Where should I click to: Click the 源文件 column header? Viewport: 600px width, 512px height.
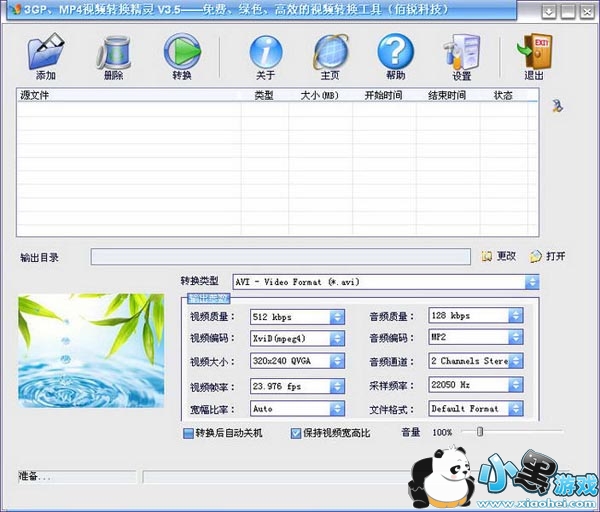click(129, 95)
